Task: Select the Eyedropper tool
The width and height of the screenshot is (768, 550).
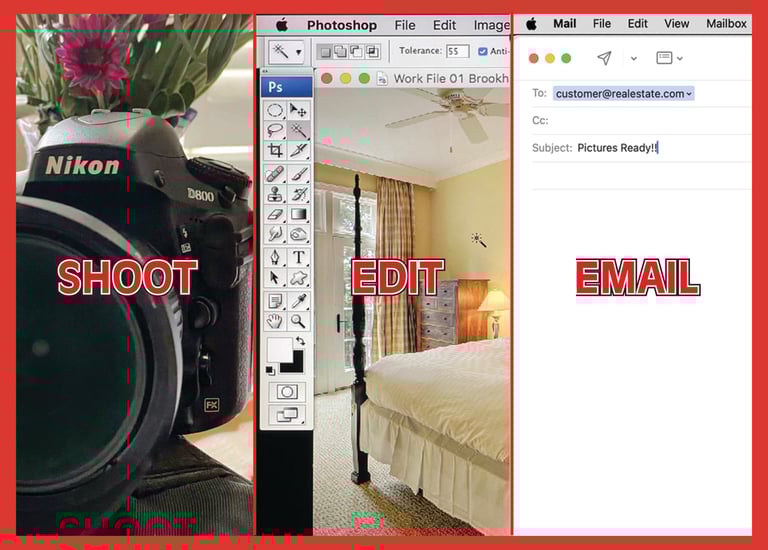Action: coord(298,300)
